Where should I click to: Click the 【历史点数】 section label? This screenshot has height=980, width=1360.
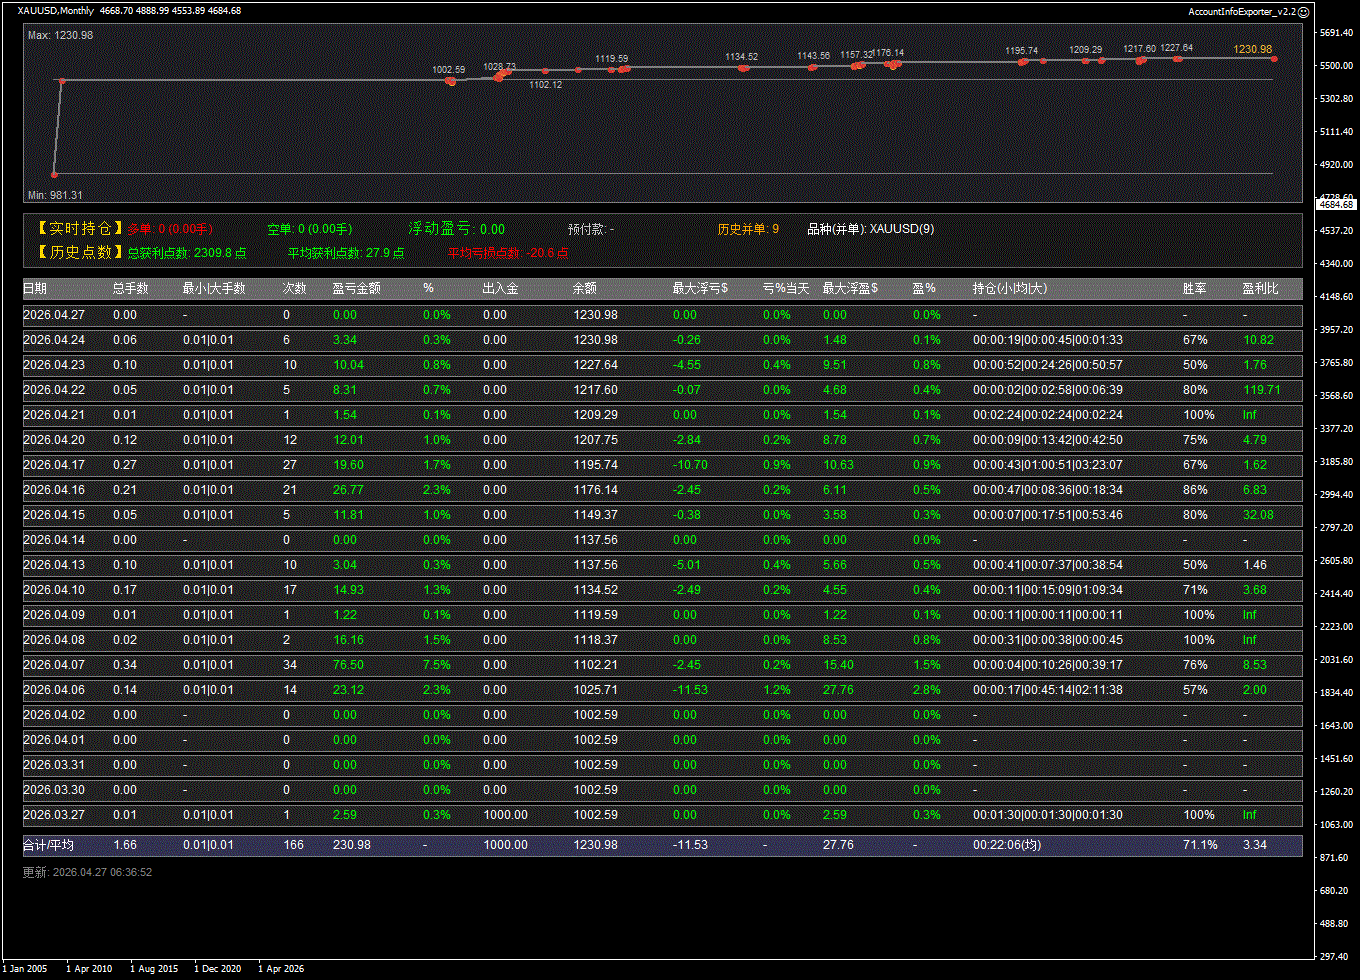coord(78,253)
